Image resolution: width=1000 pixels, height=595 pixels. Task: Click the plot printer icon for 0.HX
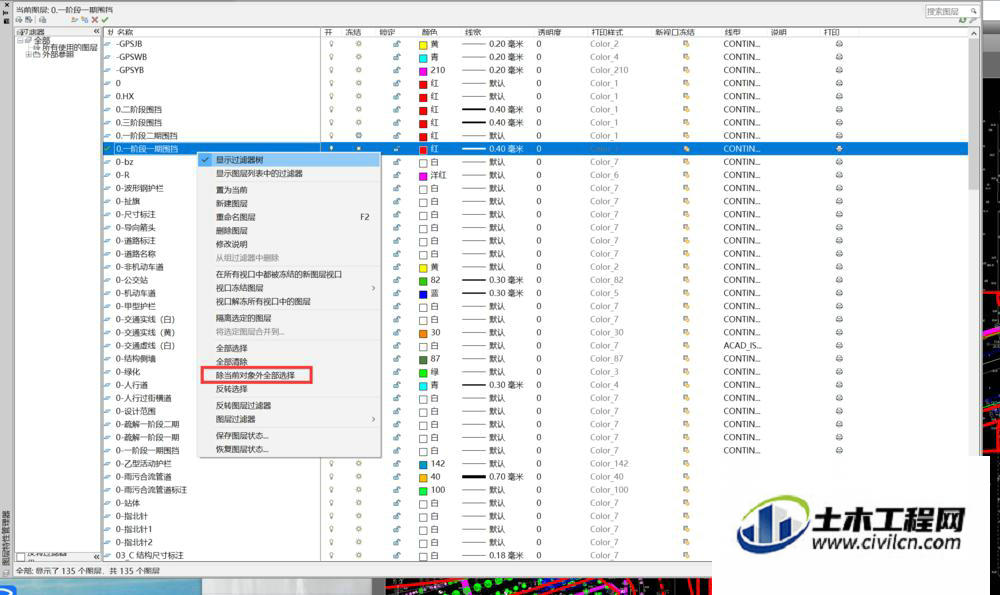(x=839, y=96)
